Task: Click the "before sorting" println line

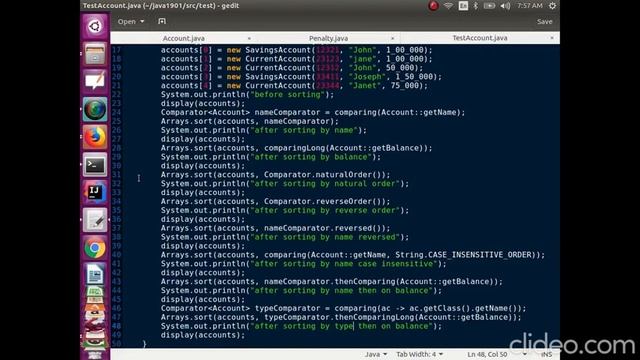Action: pos(247,95)
